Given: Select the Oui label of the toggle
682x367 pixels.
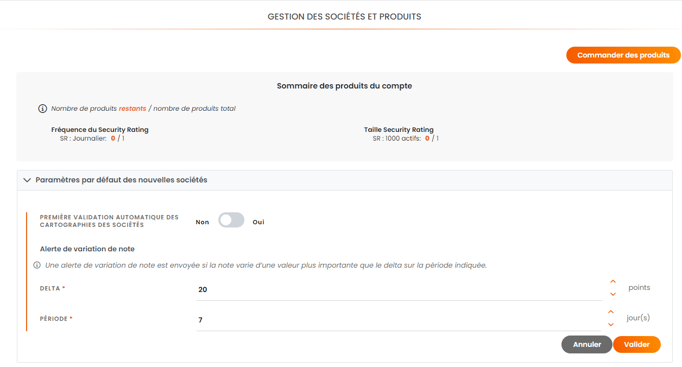Looking at the screenshot, I should tap(258, 222).
